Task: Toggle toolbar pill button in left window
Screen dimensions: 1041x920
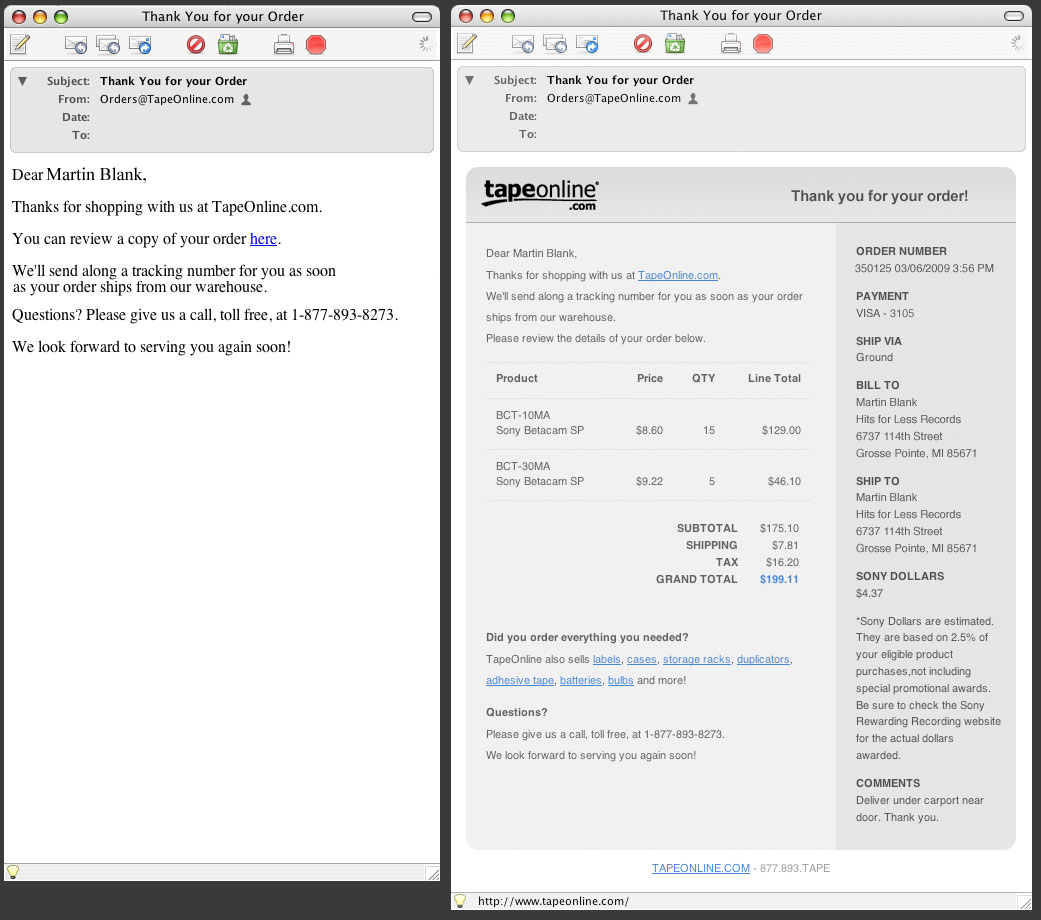Action: [x=422, y=17]
